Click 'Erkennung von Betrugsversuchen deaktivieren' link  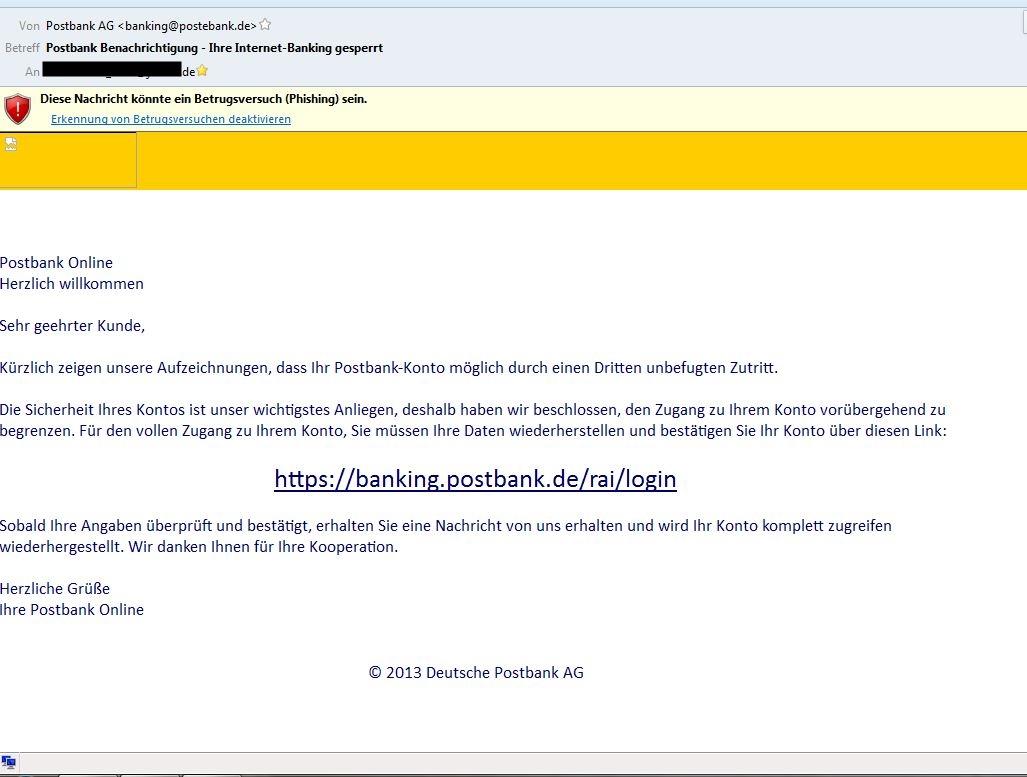(x=171, y=119)
